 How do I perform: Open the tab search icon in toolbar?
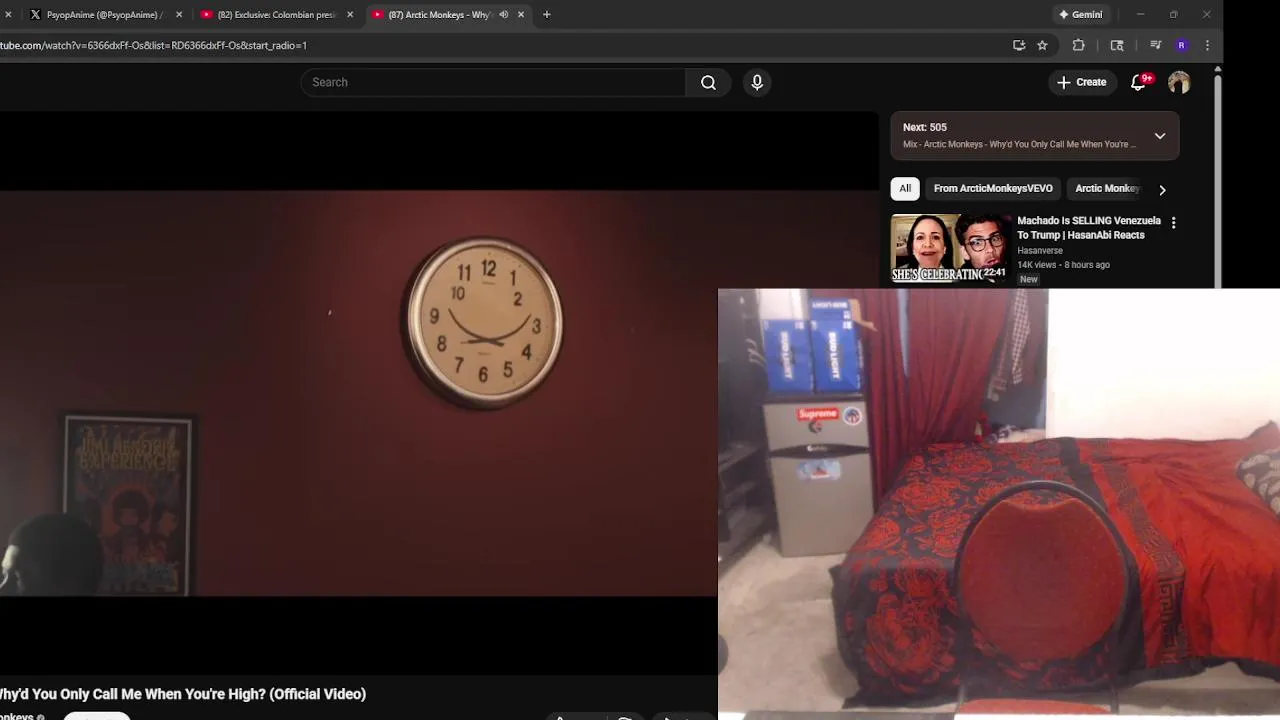pyautogui.click(x=1117, y=45)
